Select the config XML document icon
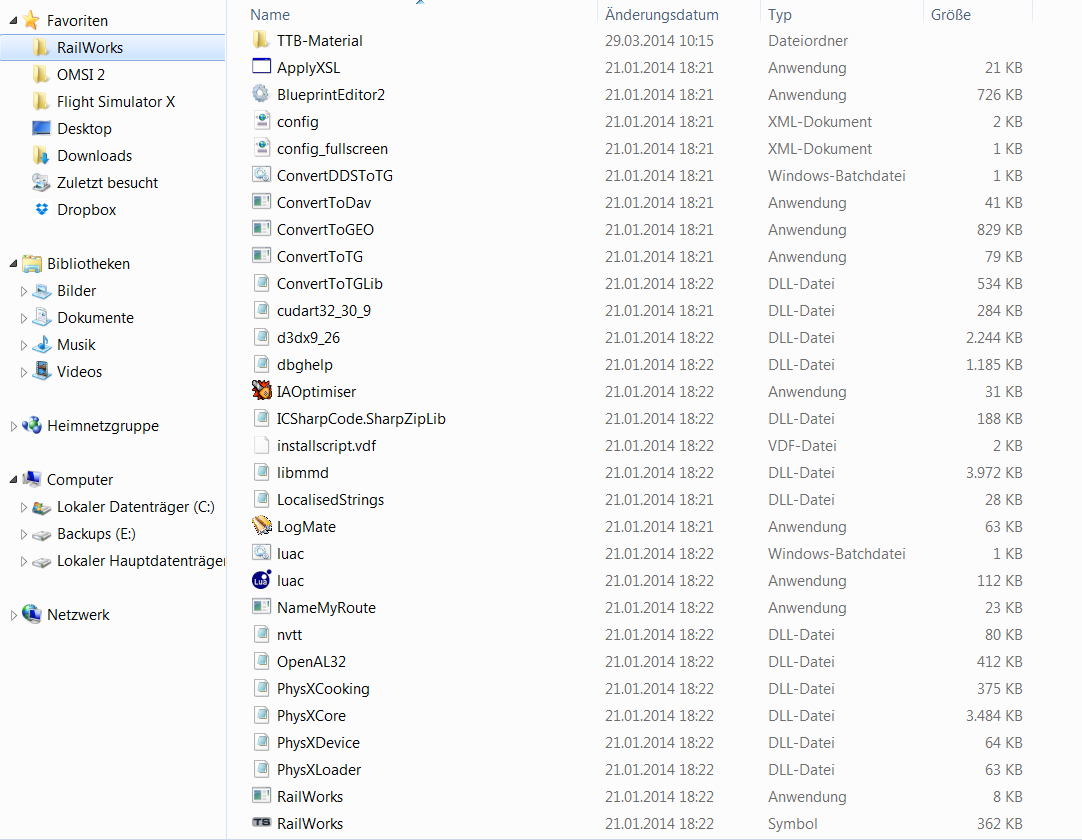1082x840 pixels. pos(261,121)
